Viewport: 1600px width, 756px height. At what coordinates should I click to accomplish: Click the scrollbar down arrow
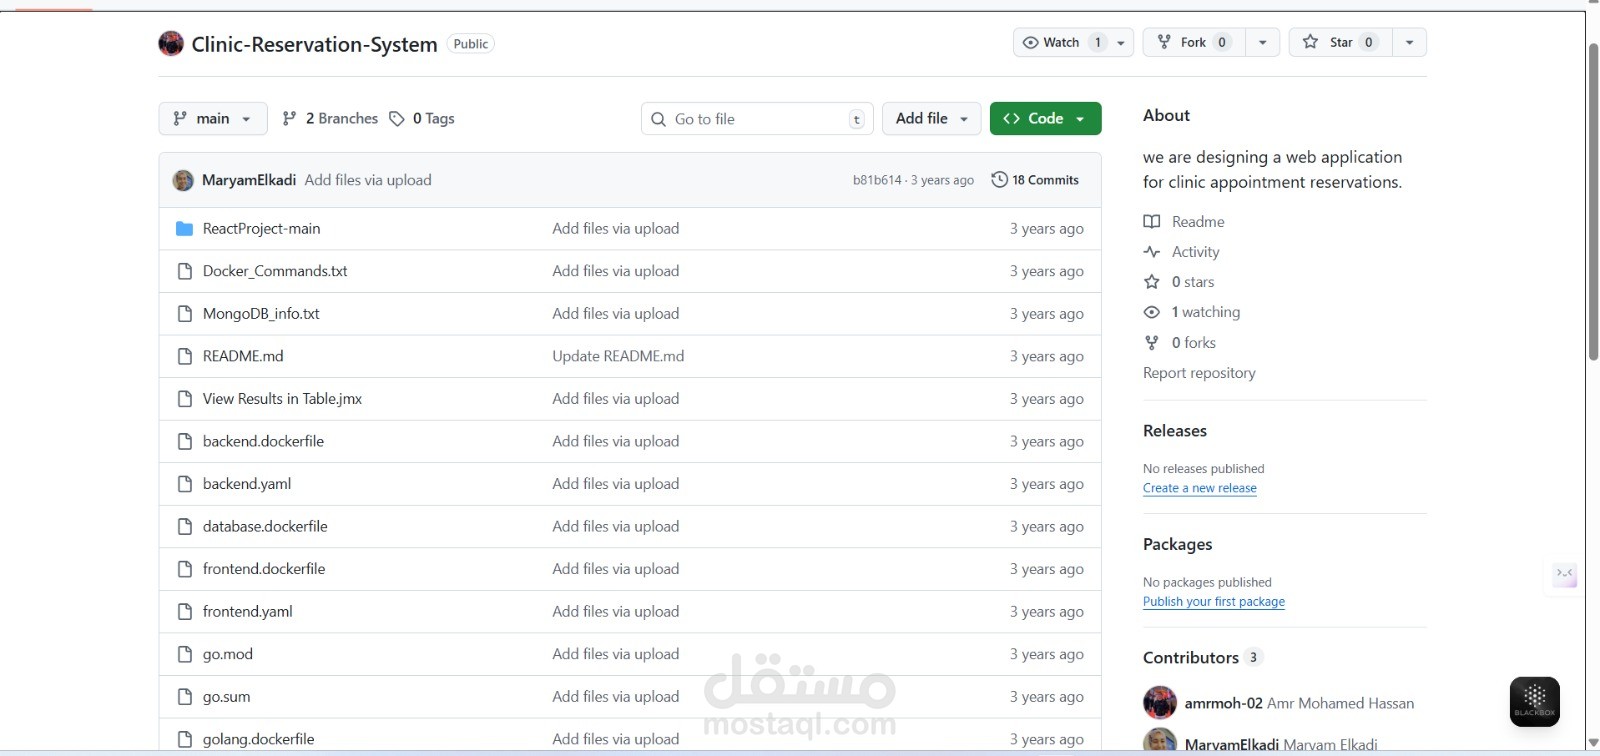click(x=1593, y=743)
